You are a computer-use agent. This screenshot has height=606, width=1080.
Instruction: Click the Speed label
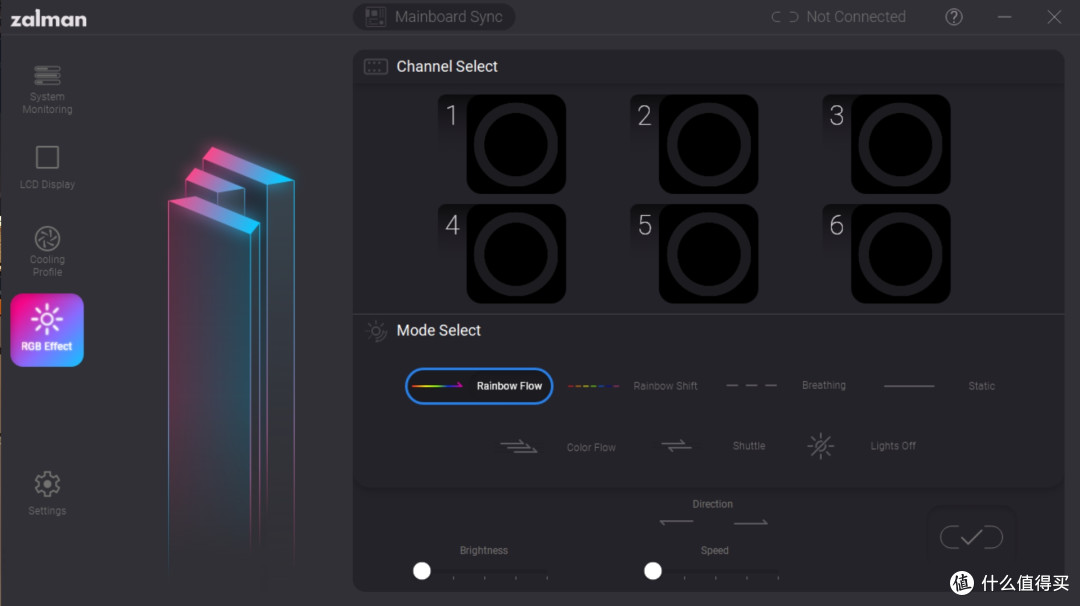tap(714, 550)
